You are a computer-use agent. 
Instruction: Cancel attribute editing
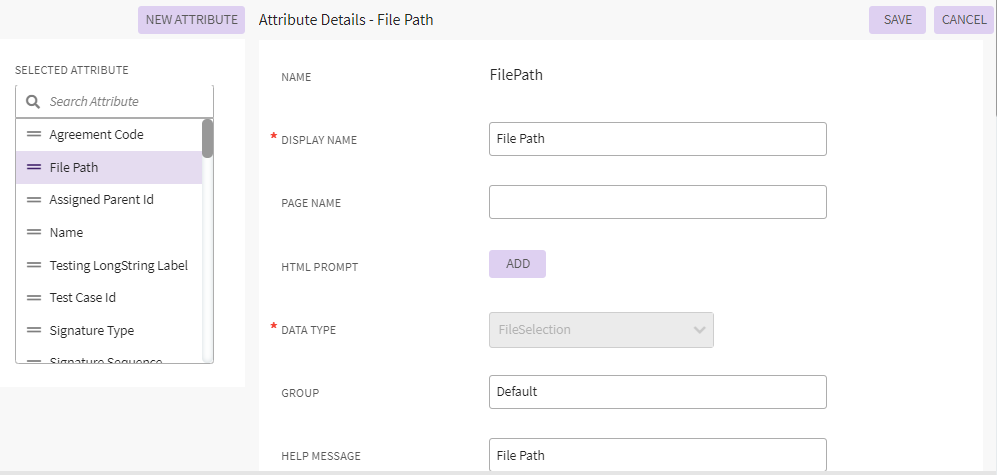click(x=964, y=20)
